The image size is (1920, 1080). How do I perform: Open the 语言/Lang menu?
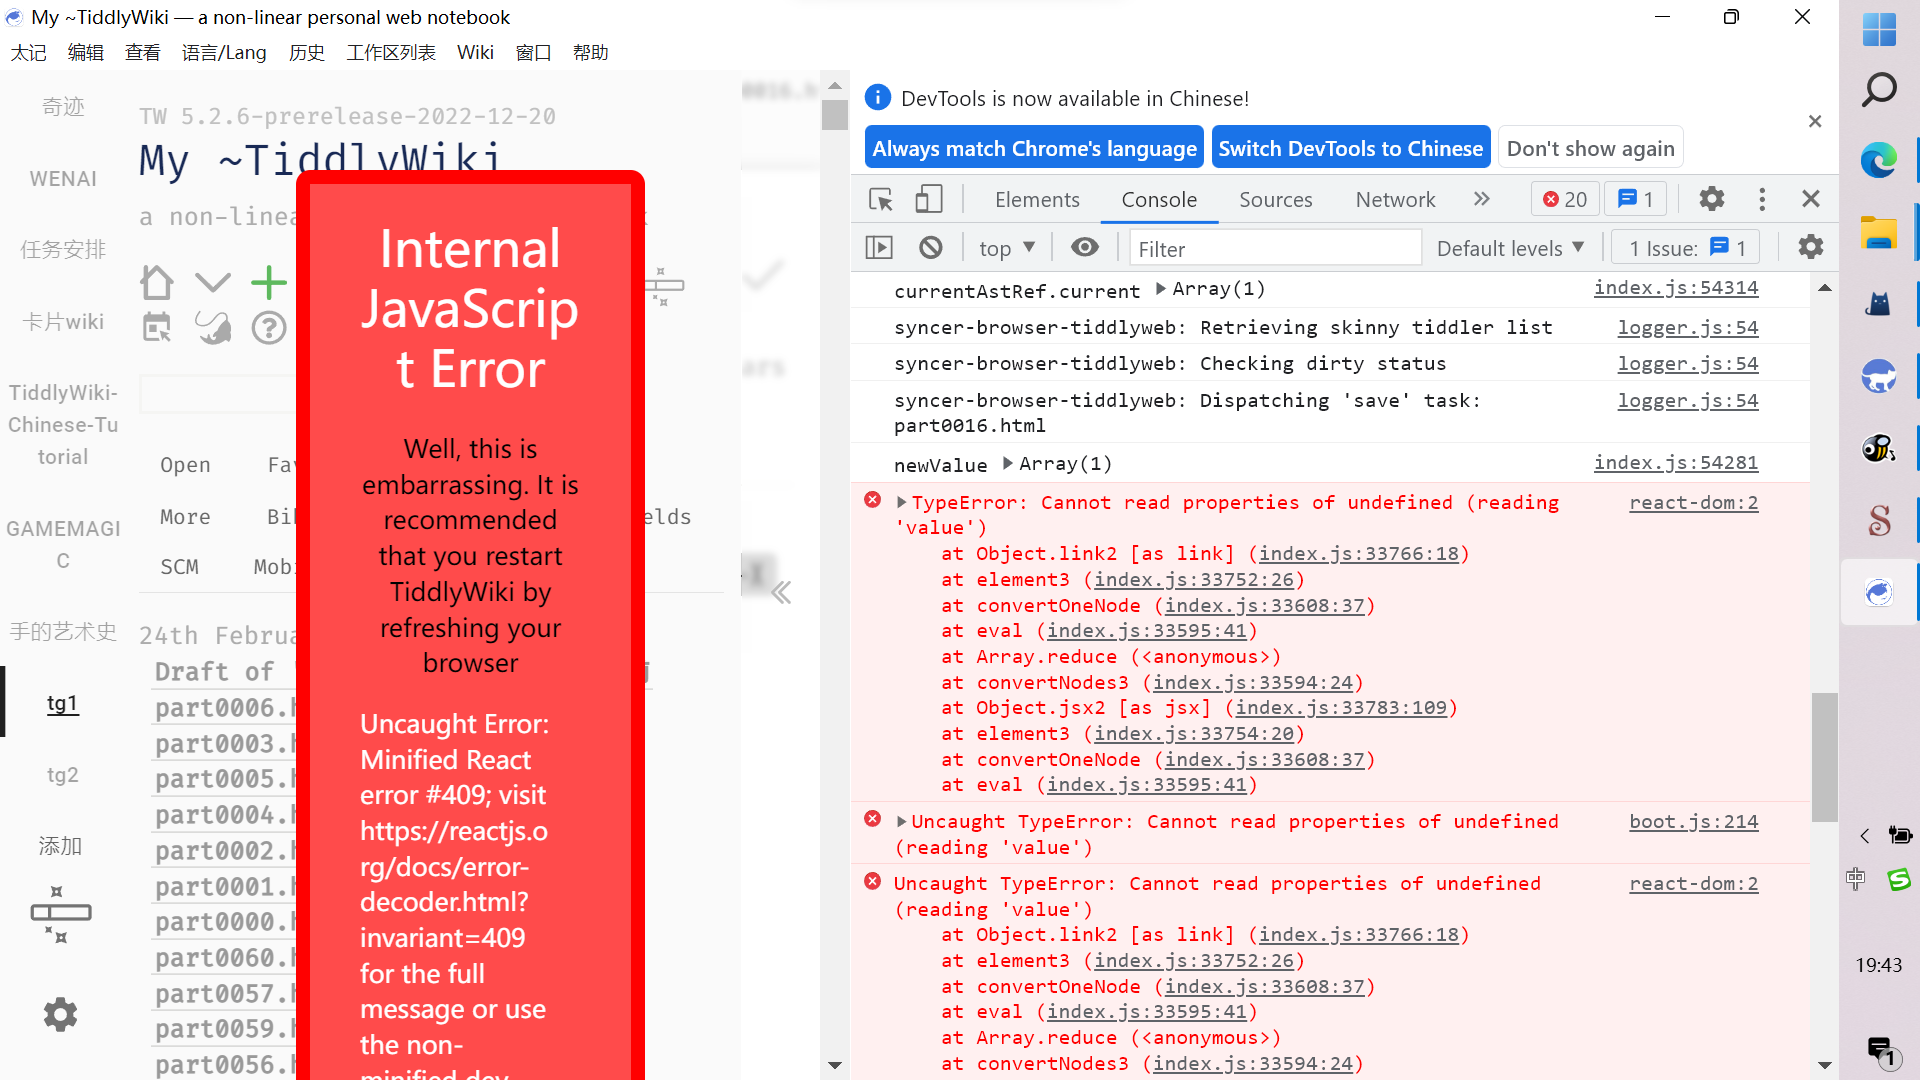coord(224,53)
